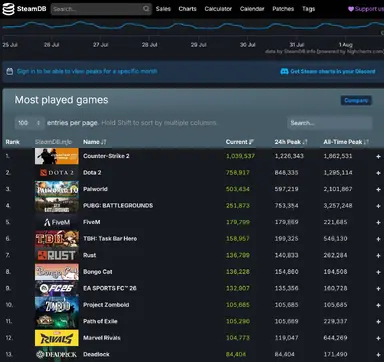This screenshot has width=384, height=362.
Task: Click the calendar icon beside Sign in
Action: pos(10,71)
